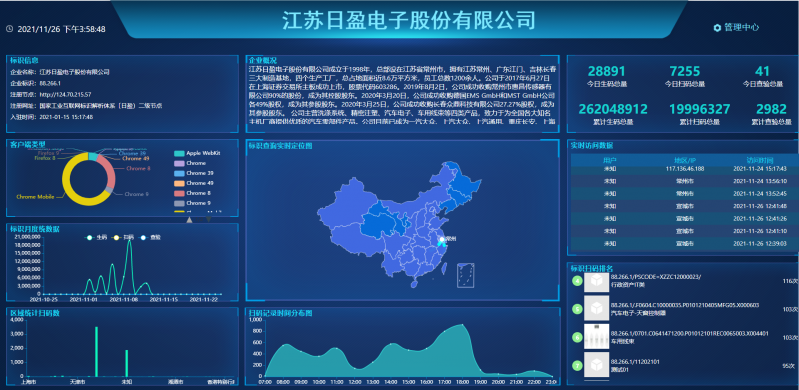The width and height of the screenshot is (799, 390).
Task: Click the clock icon beside the date
Action: (x=10, y=29)
